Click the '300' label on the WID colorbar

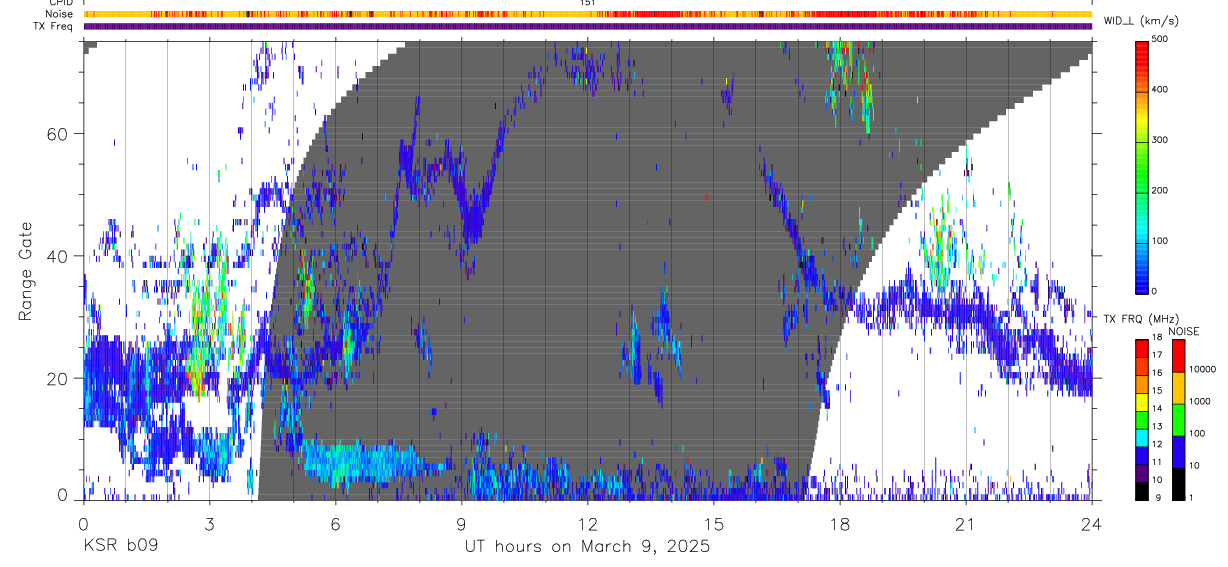[x=1162, y=140]
